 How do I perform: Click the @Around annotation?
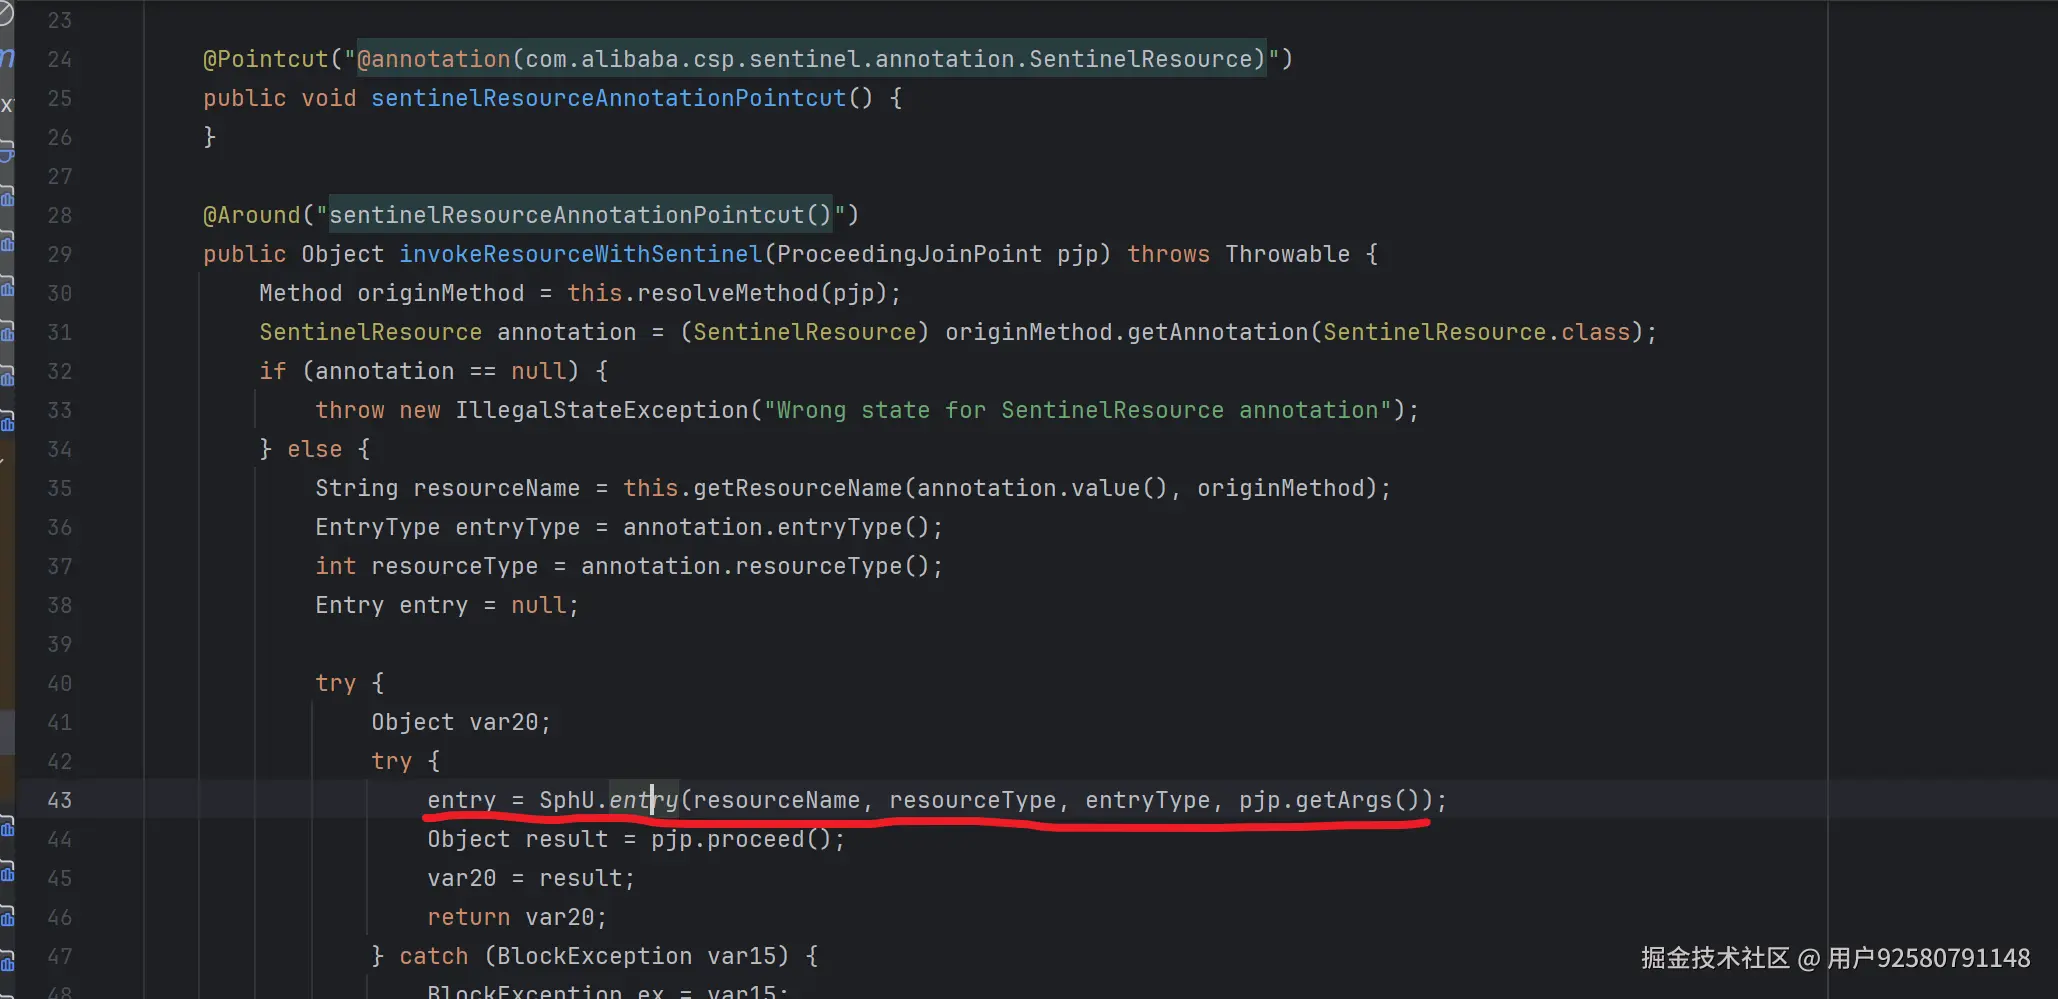coord(252,215)
